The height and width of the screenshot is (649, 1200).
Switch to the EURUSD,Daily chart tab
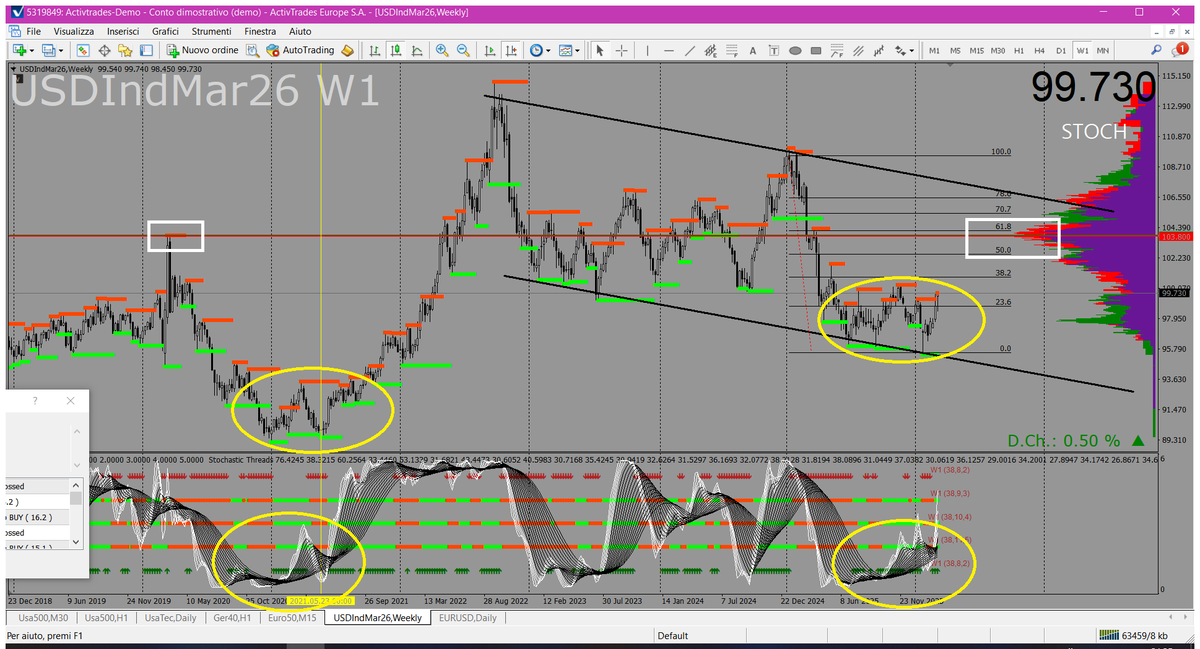467,618
